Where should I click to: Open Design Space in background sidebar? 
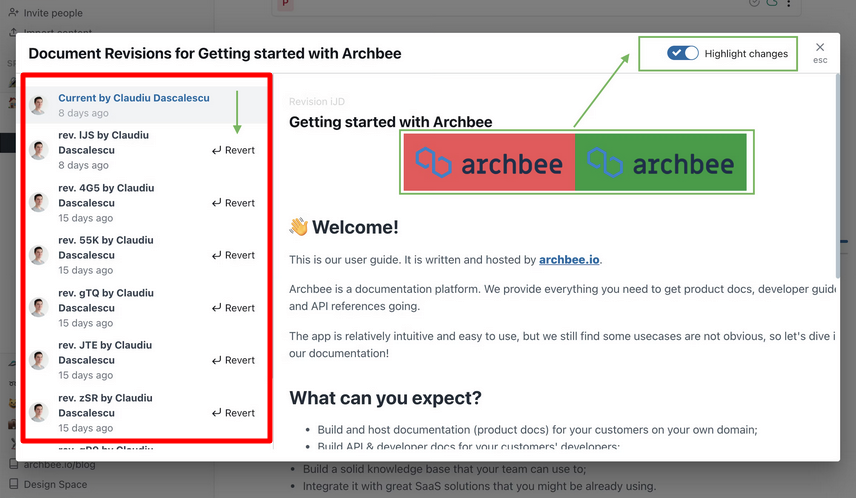click(55, 484)
